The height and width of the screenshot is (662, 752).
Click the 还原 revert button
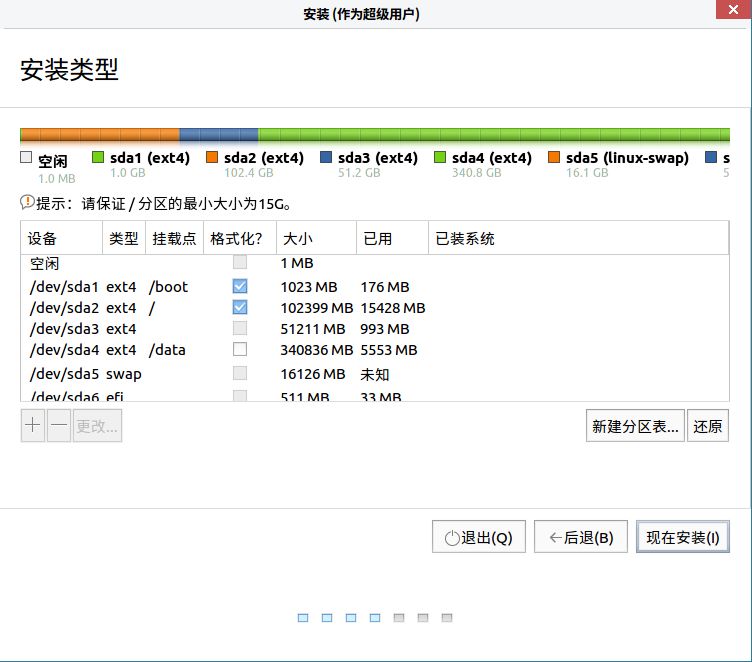coord(708,426)
